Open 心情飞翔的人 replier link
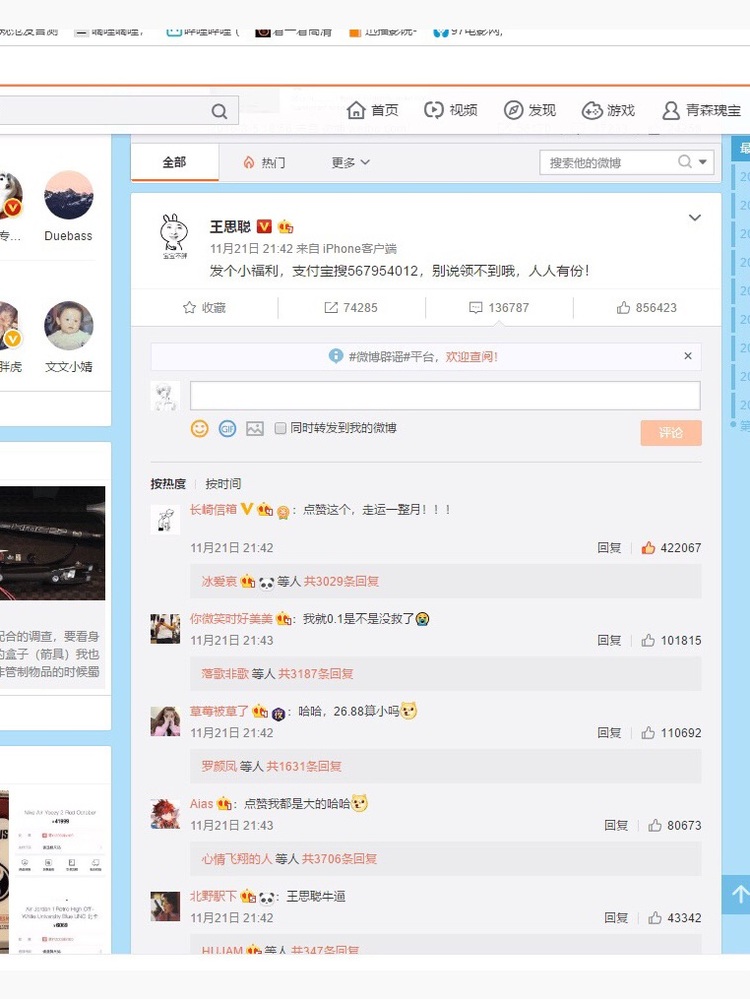The width and height of the screenshot is (750, 999). tap(236, 859)
